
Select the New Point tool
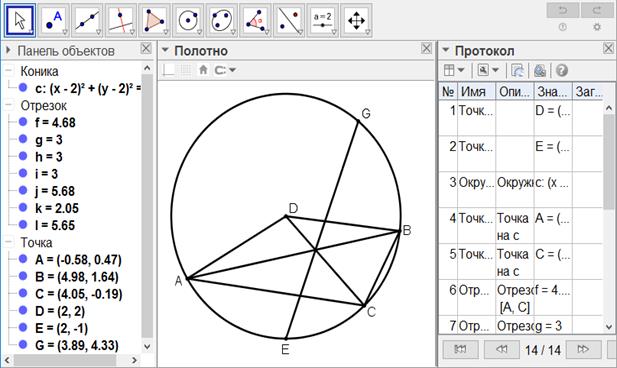[x=54, y=20]
